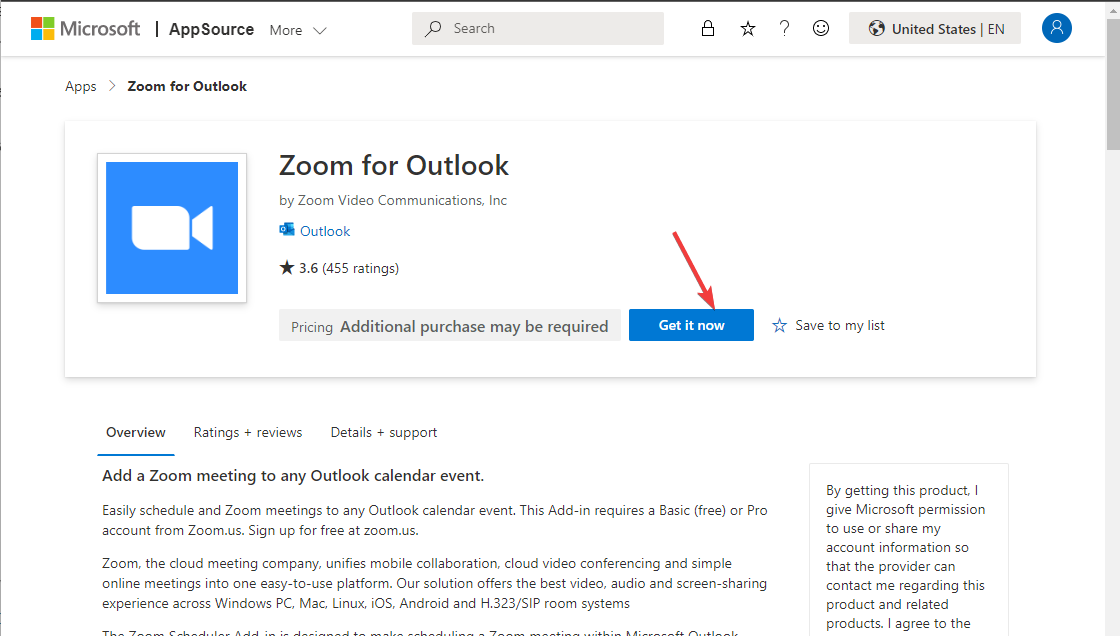Click the search magnifier icon
Viewport: 1120px width, 636px height.
pyautogui.click(x=432, y=28)
